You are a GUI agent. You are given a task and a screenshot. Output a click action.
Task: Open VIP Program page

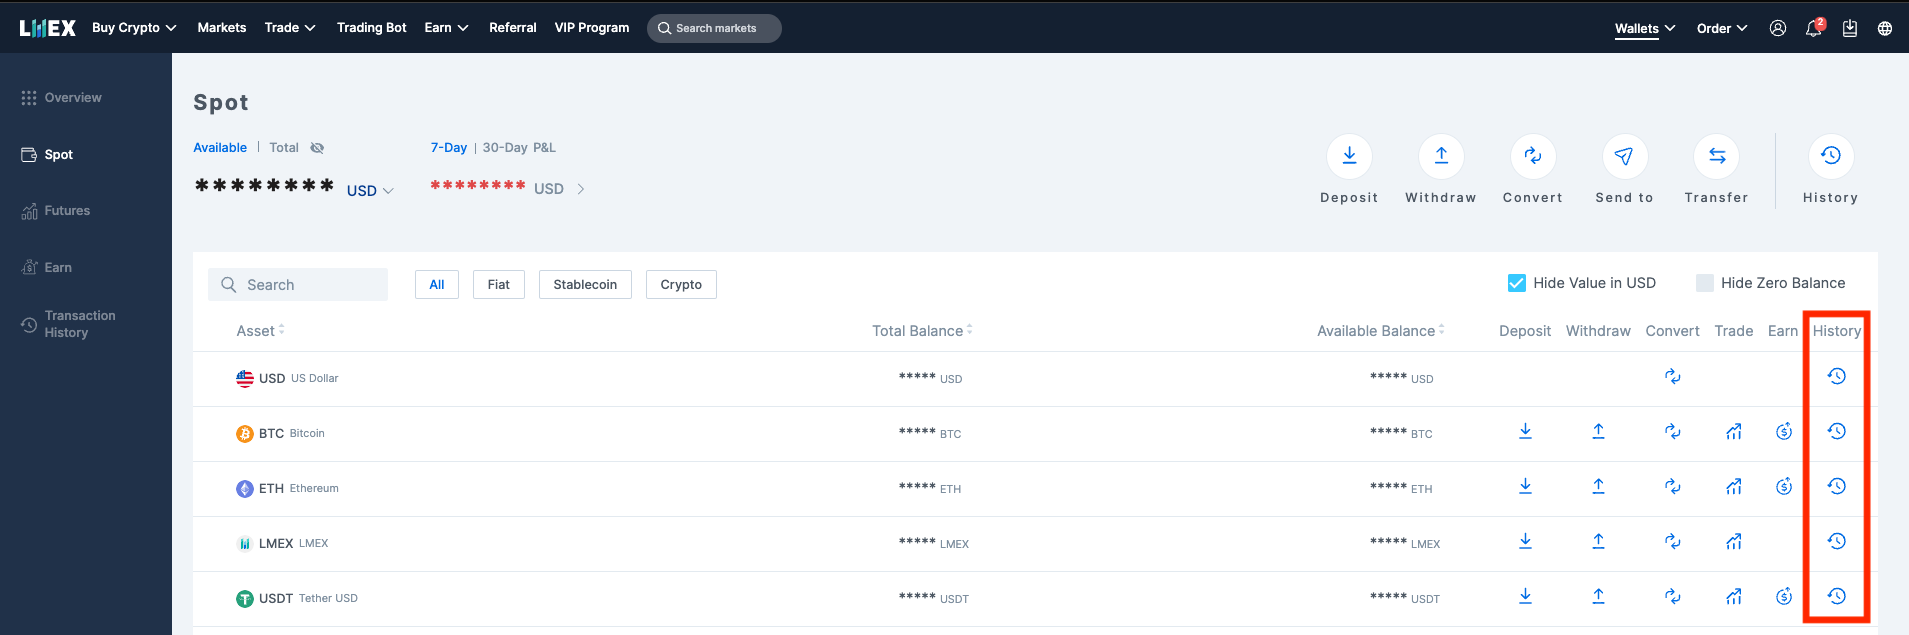click(x=592, y=28)
